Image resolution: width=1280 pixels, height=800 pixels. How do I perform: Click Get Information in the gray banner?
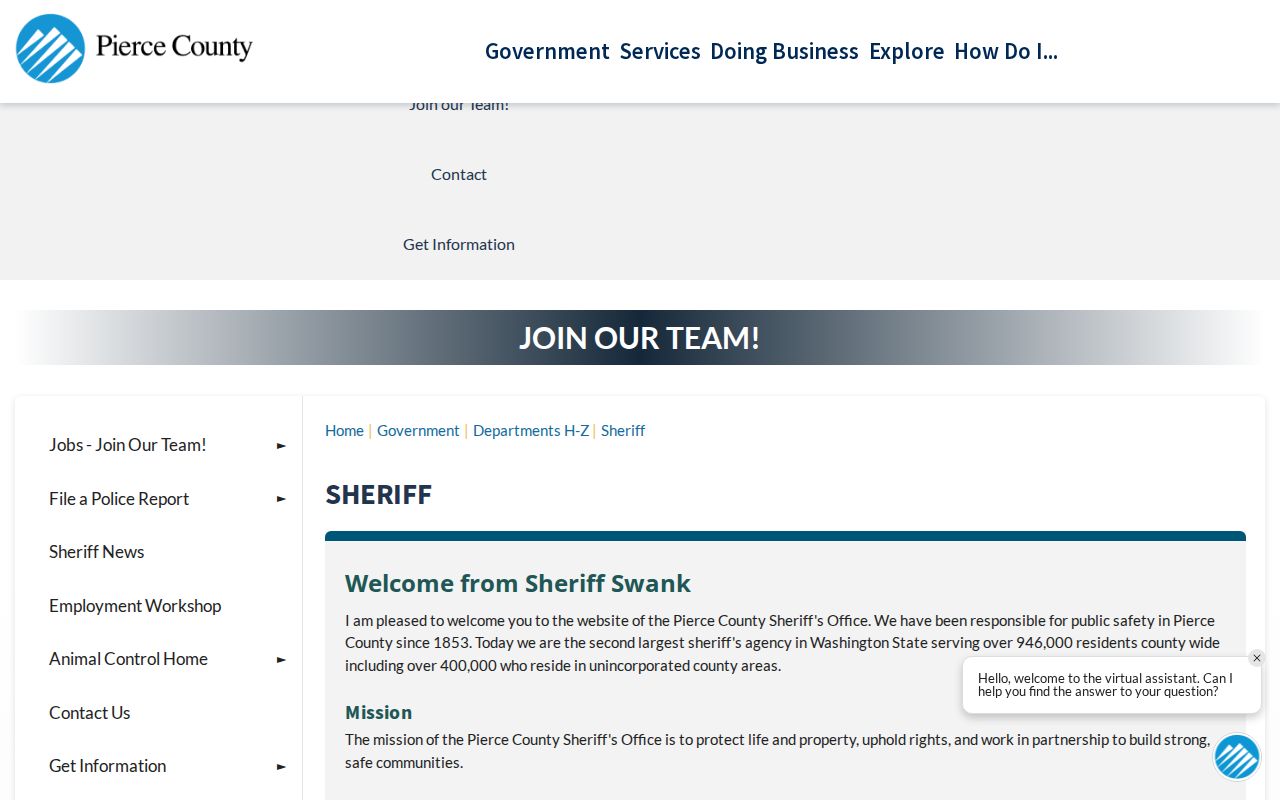coord(459,244)
